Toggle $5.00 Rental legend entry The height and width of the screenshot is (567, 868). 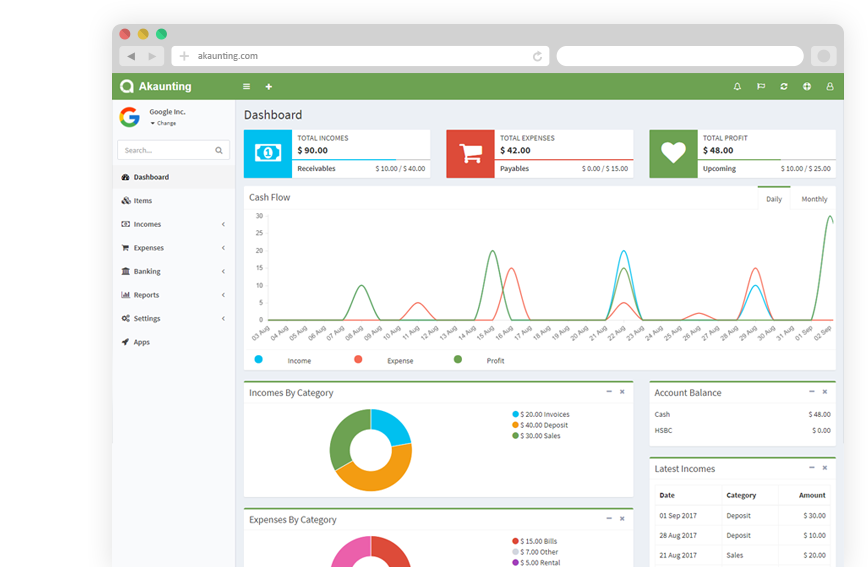pyautogui.click(x=536, y=563)
